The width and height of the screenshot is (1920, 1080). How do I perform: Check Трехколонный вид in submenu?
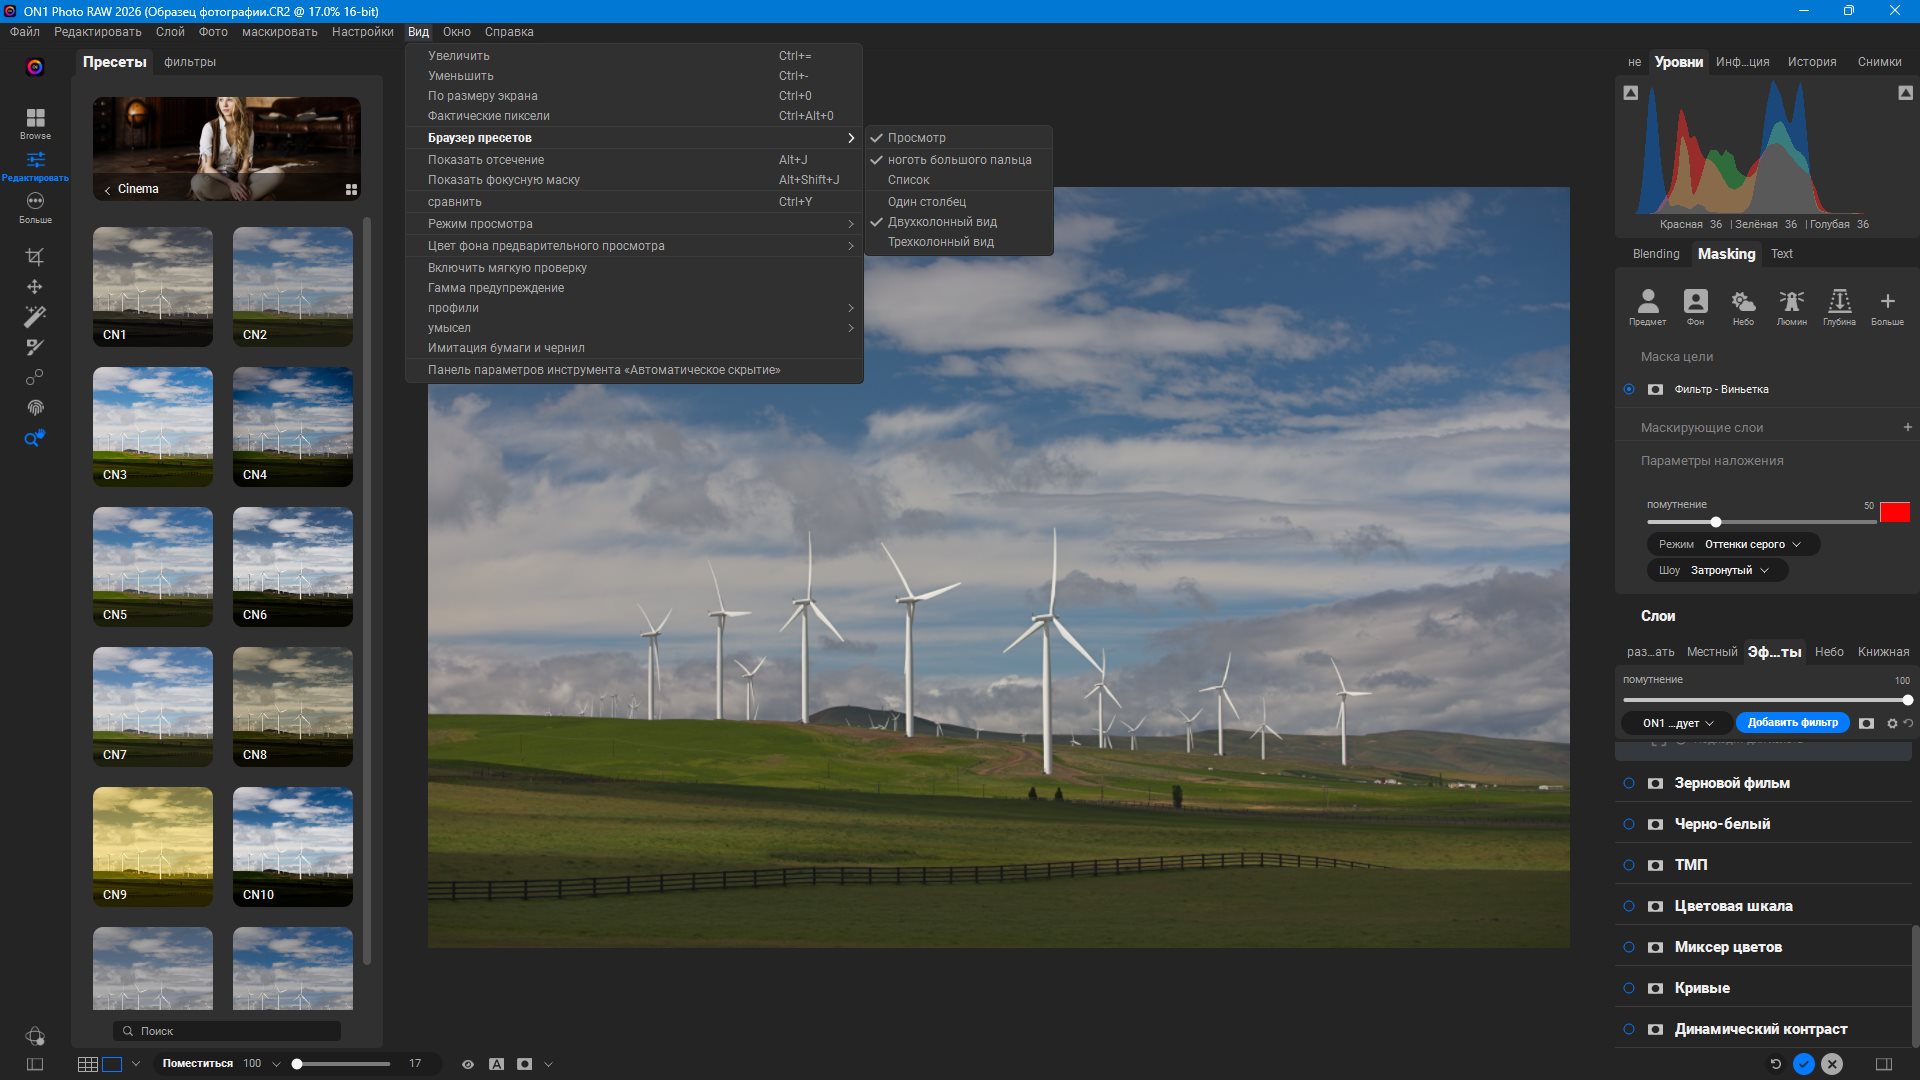tap(940, 242)
